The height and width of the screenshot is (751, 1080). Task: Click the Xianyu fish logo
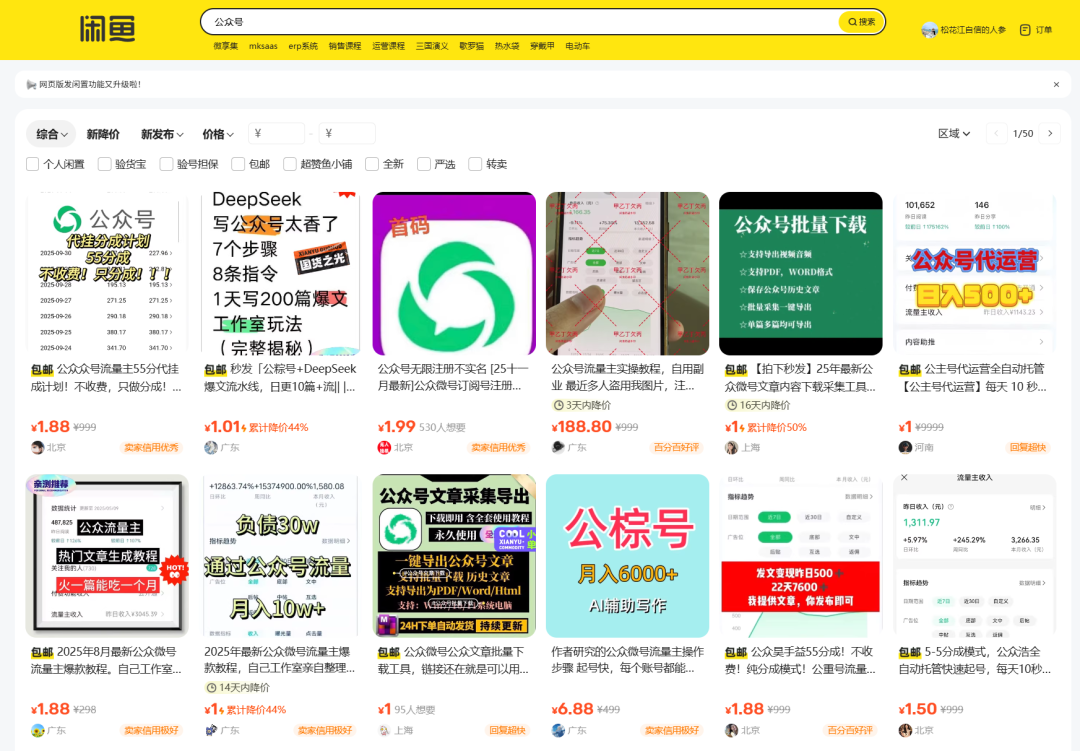pos(109,29)
